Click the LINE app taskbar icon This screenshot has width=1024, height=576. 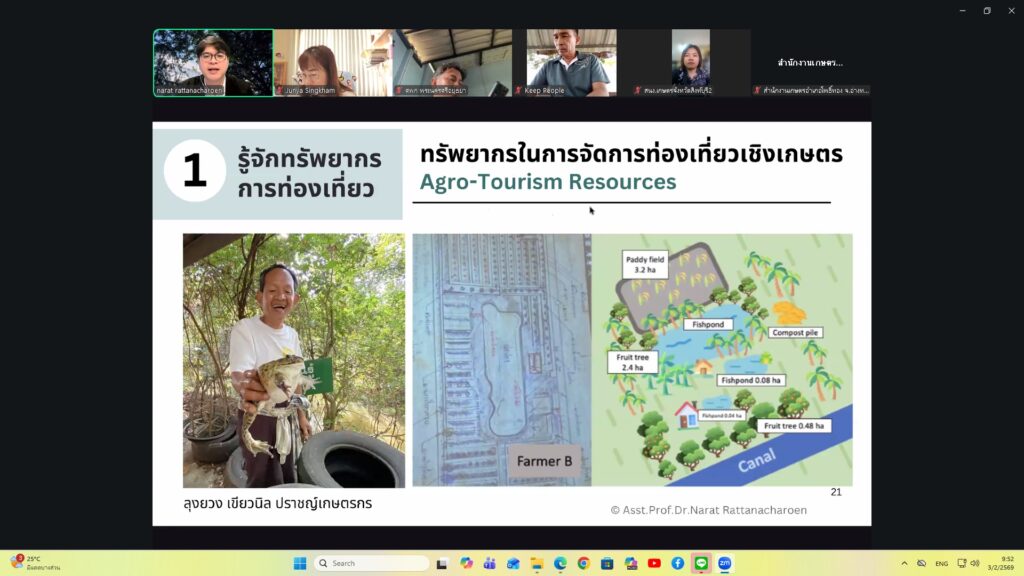[701, 563]
